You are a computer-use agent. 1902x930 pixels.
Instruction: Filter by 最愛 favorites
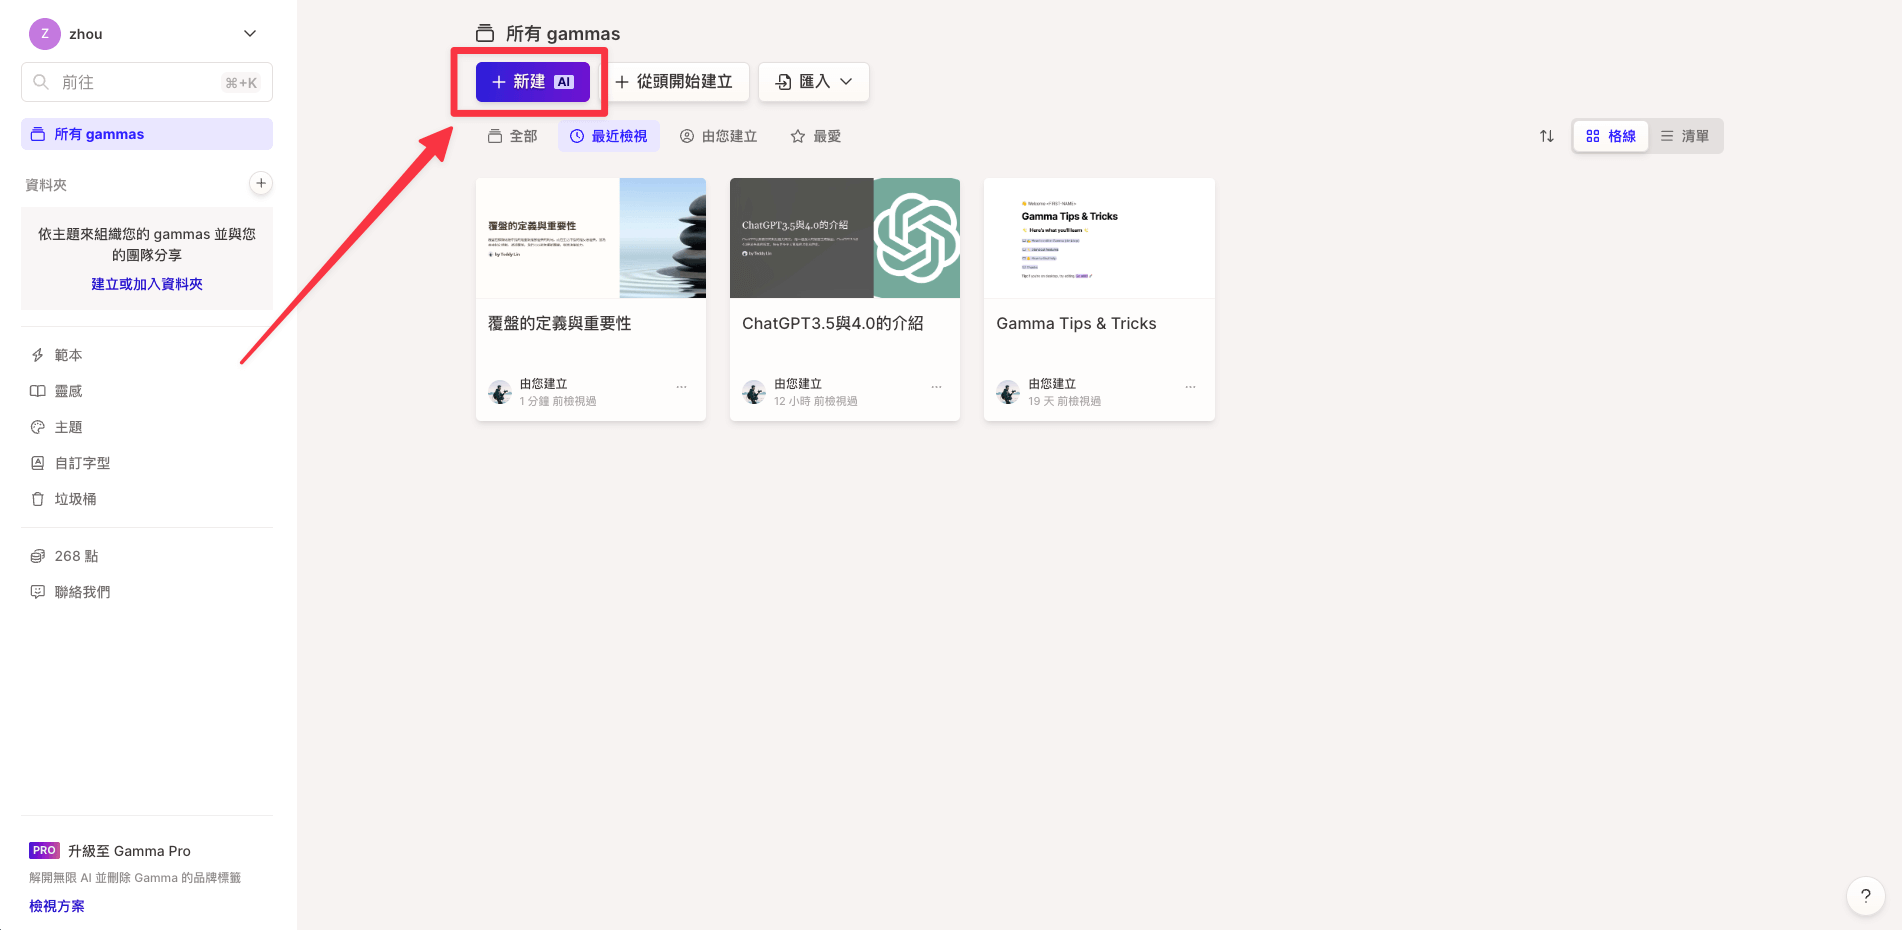click(x=815, y=136)
